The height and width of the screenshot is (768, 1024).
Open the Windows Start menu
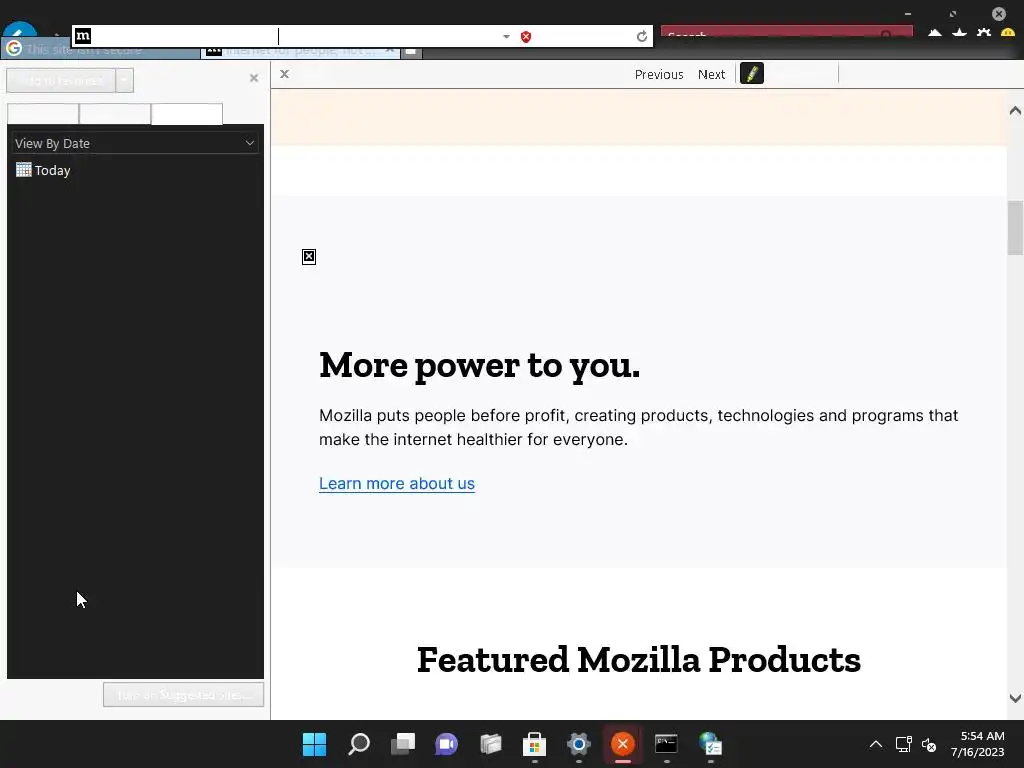pos(314,744)
